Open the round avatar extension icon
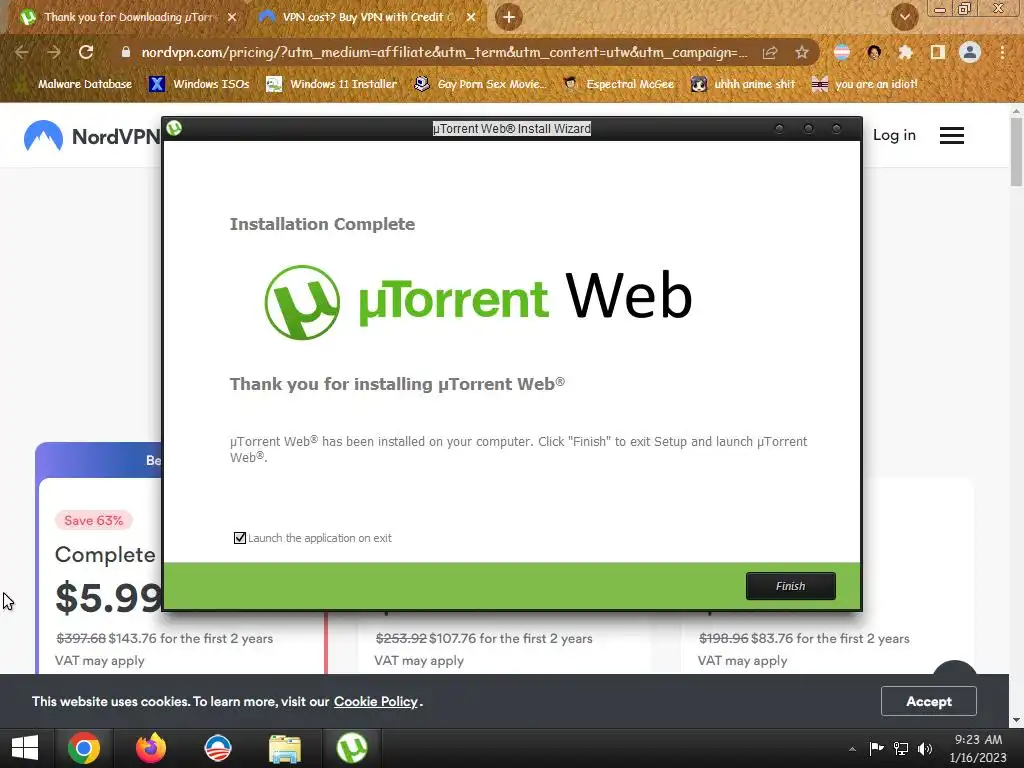This screenshot has width=1024, height=768. point(874,52)
